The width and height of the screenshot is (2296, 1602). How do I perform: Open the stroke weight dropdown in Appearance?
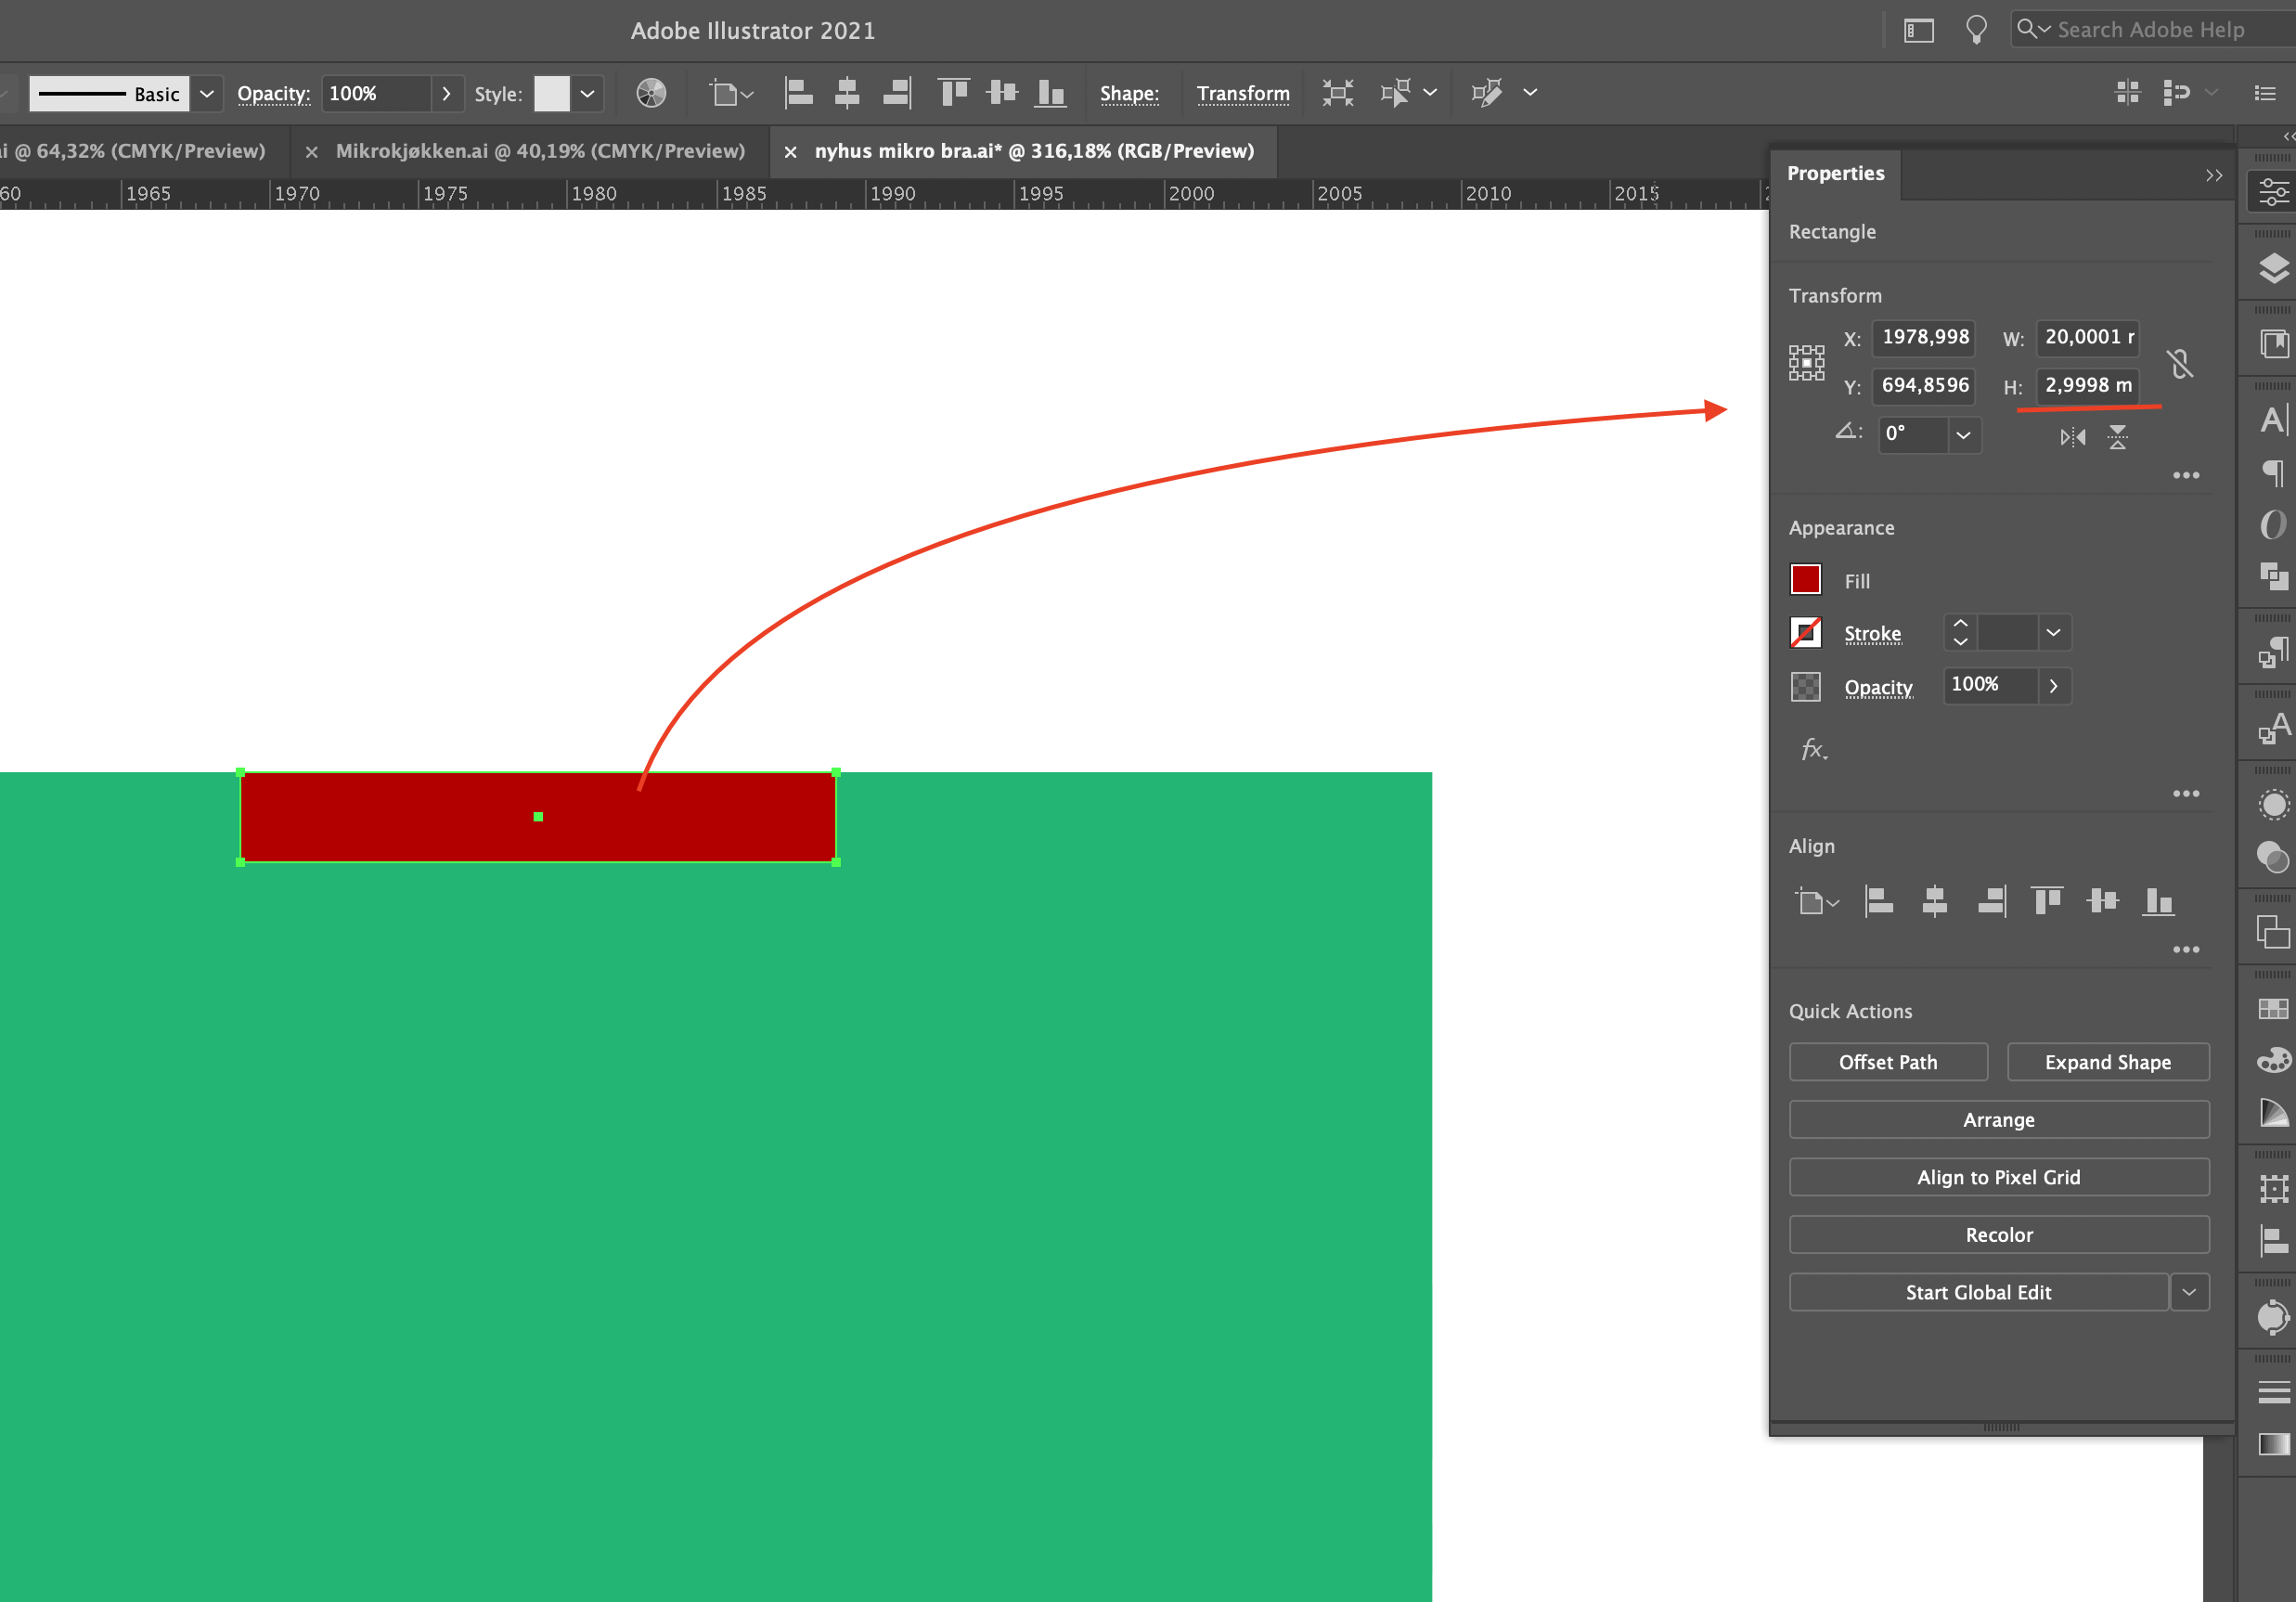coord(2055,632)
